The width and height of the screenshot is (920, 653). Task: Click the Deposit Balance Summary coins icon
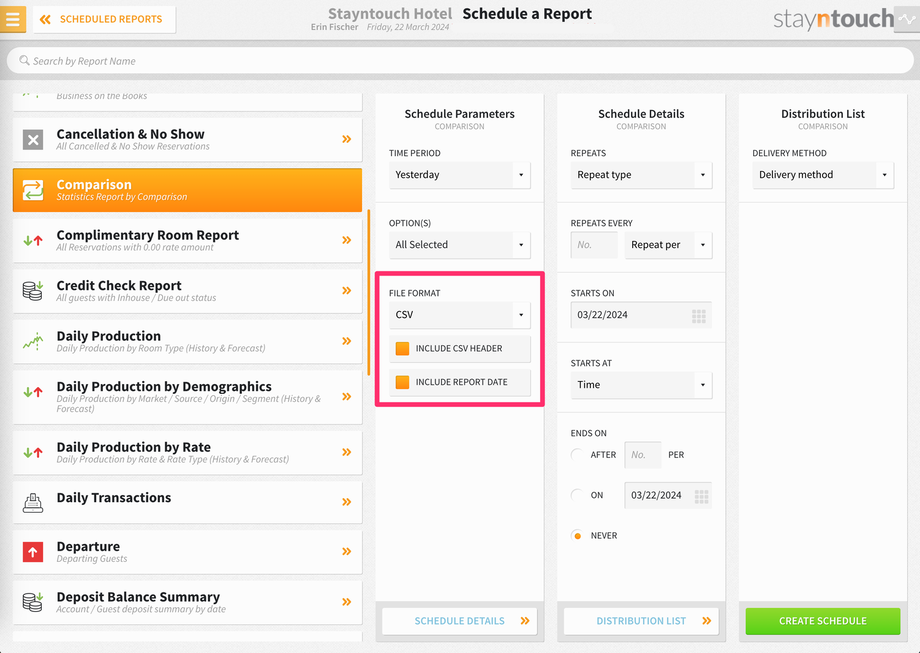point(33,602)
